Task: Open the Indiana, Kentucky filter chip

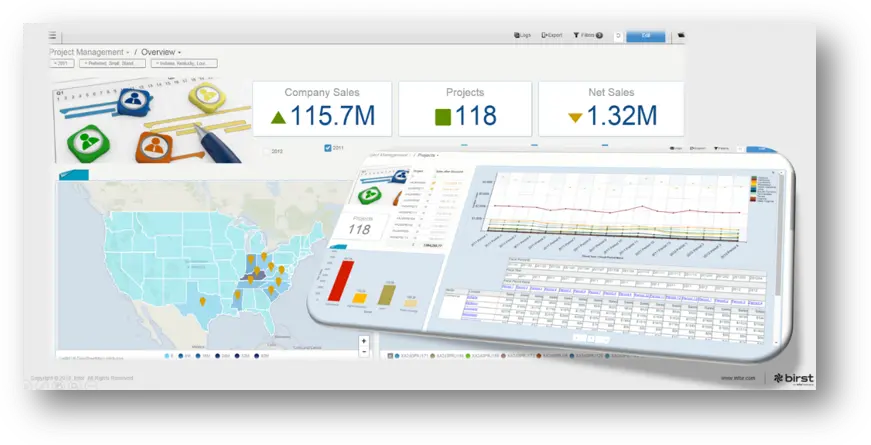Action: coord(184,63)
